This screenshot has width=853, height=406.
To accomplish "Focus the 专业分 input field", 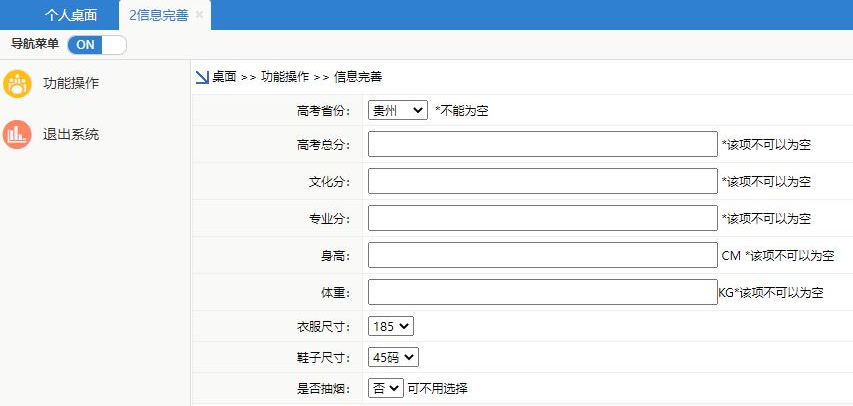I will coord(542,218).
